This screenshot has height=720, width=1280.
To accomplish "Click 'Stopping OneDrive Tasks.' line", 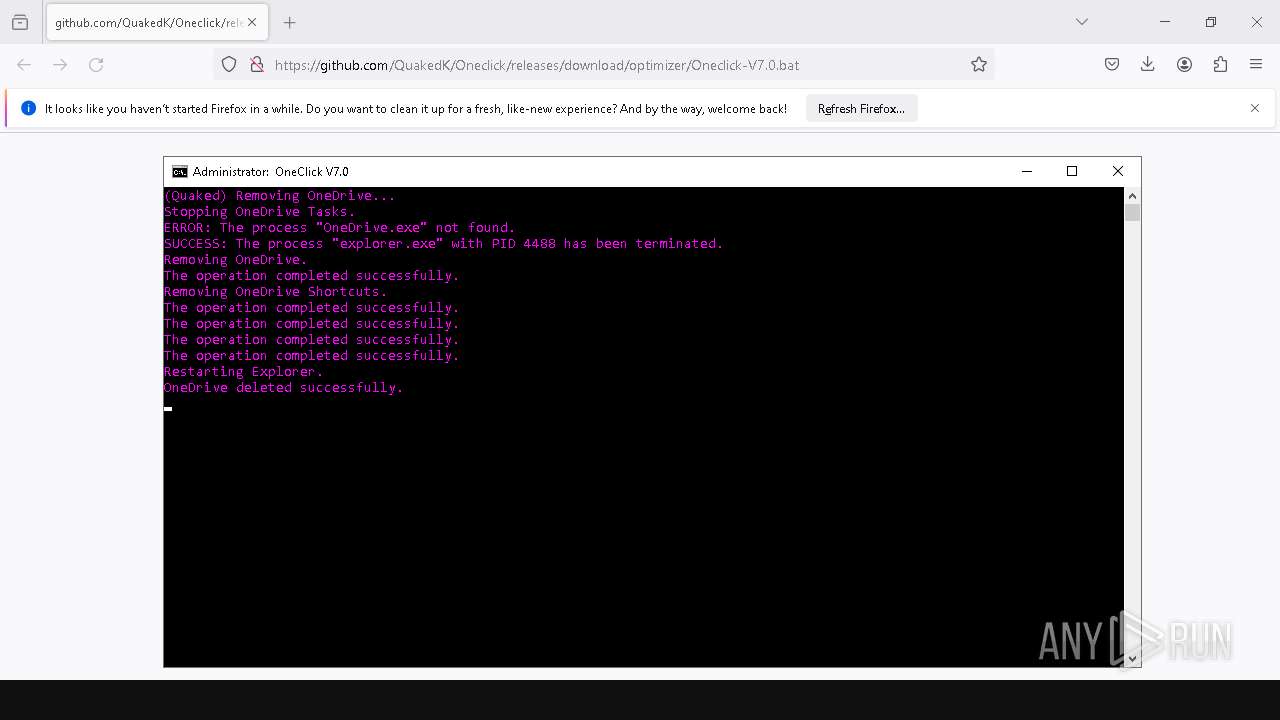I will tap(260, 212).
